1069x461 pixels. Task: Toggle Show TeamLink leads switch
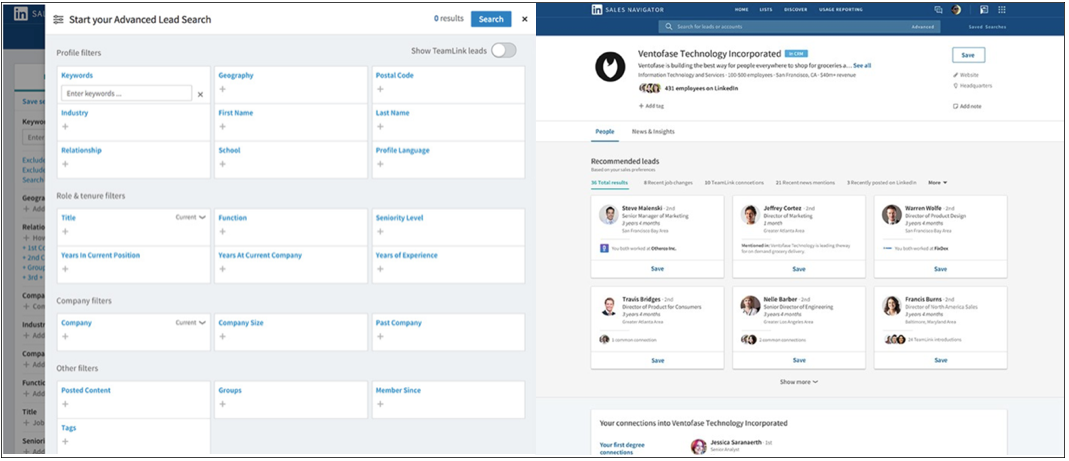504,50
